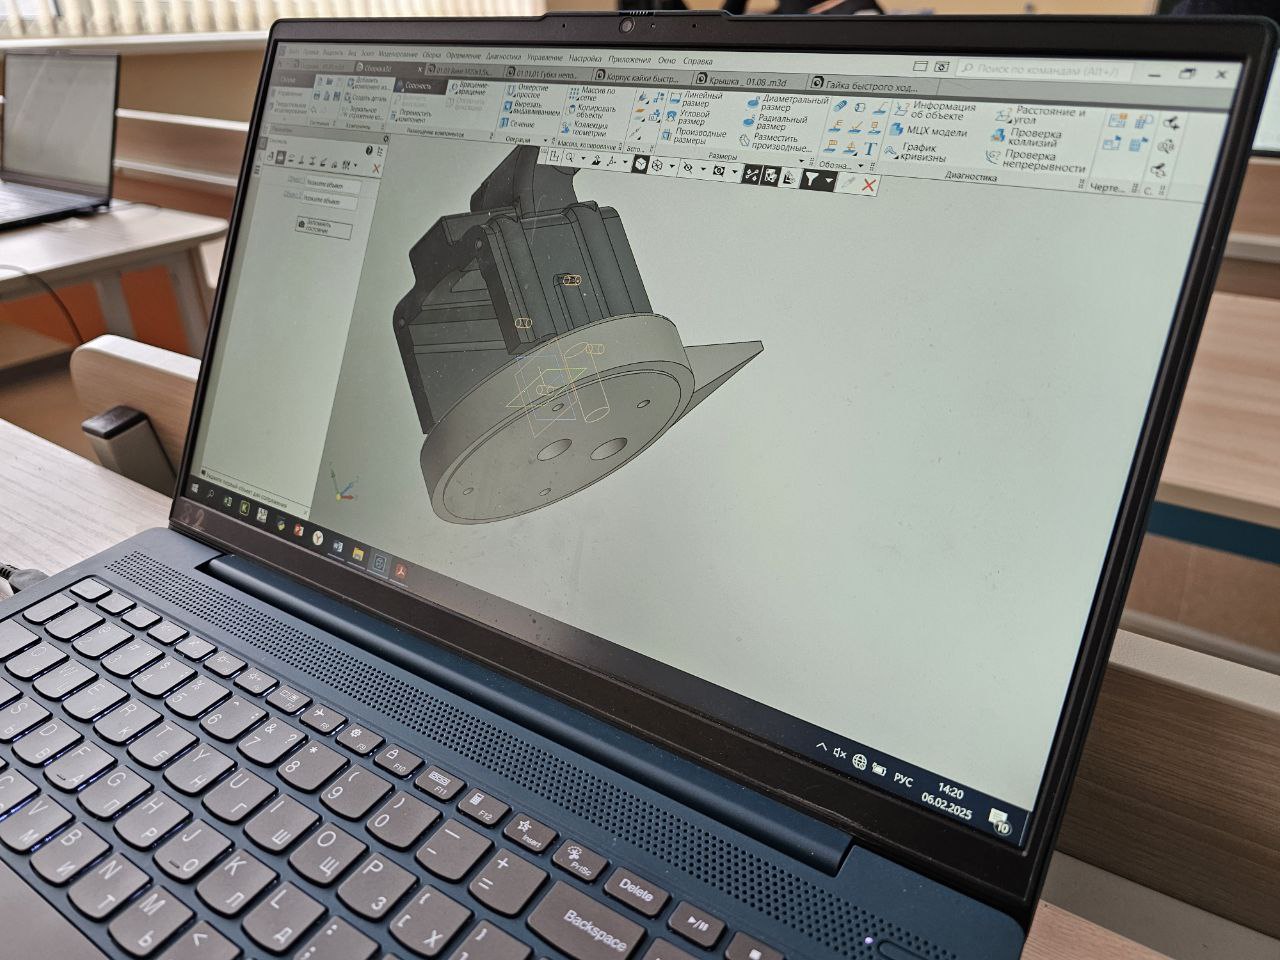Choose Производные размеры tool
Viewport: 1280px width, 960px height.
pyautogui.click(x=693, y=136)
